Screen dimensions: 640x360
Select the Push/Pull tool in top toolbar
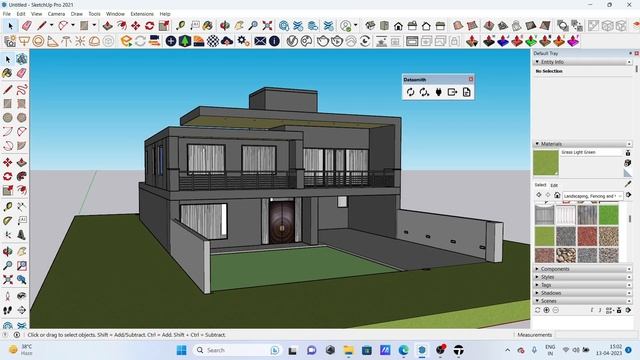[x=107, y=26]
